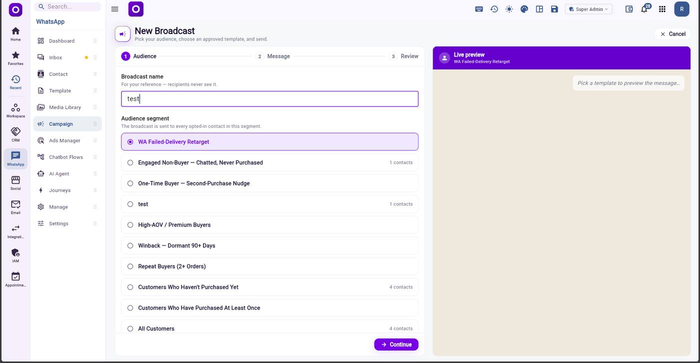Select Customers Who Haven't Purchased Yet segment
The width and height of the screenshot is (700, 363).
(x=270, y=287)
